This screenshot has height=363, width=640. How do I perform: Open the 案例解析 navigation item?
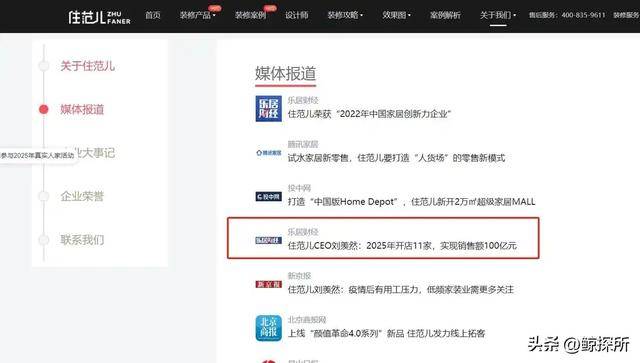click(445, 15)
